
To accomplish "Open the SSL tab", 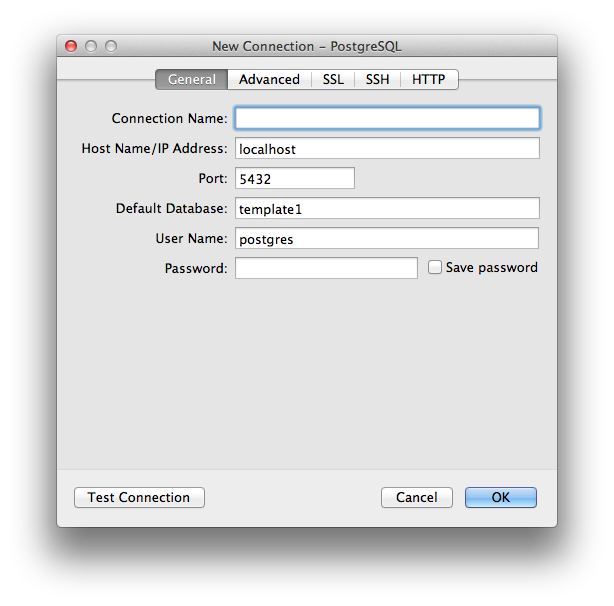I will (333, 79).
